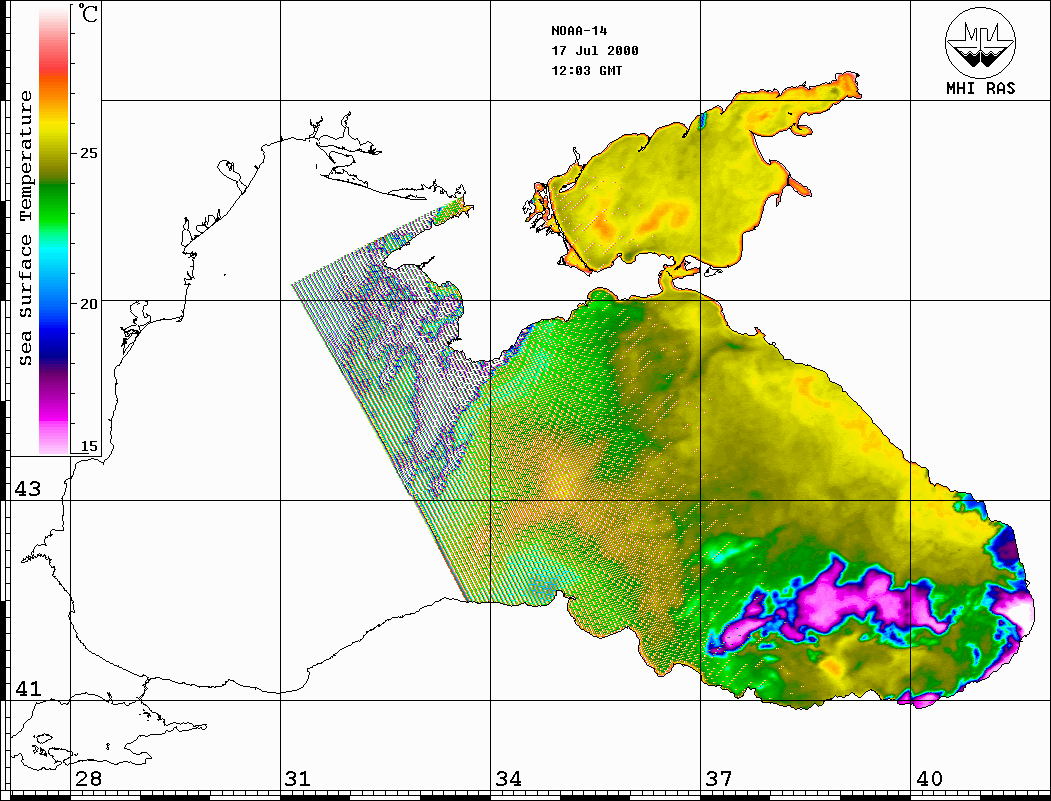
Task: Pick the 15 degree tick label
Action: (x=89, y=446)
